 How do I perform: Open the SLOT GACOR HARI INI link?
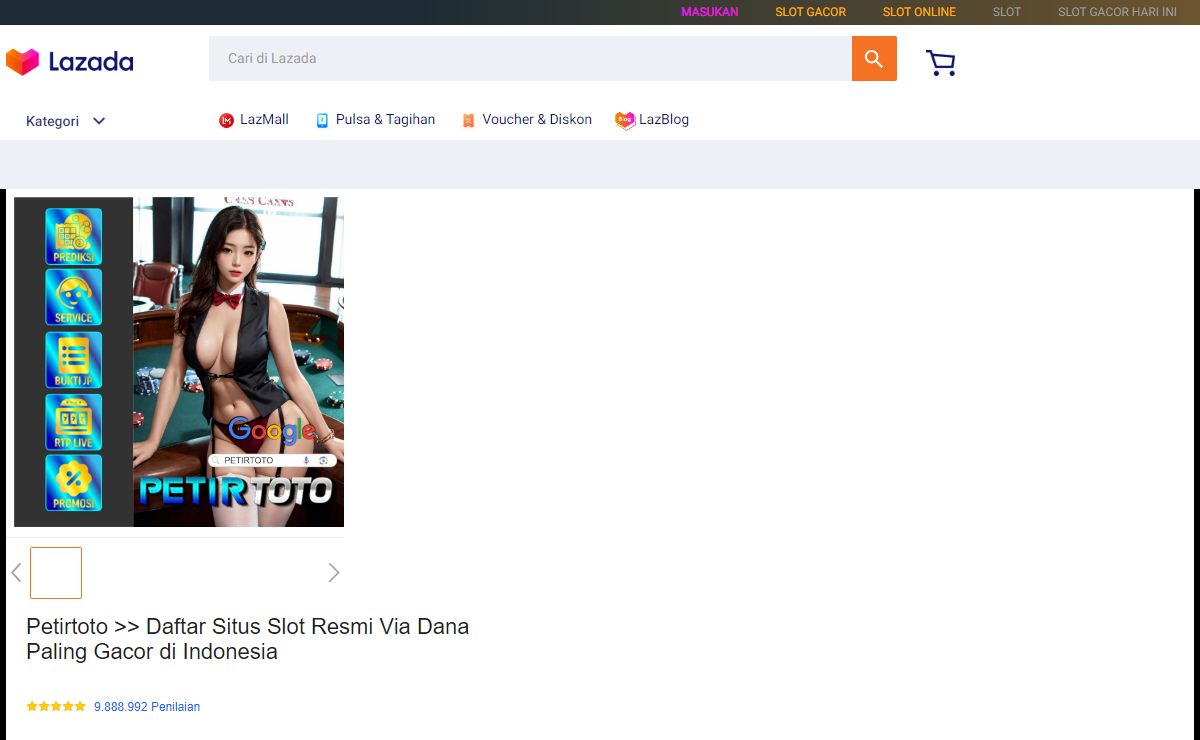pyautogui.click(x=1117, y=12)
